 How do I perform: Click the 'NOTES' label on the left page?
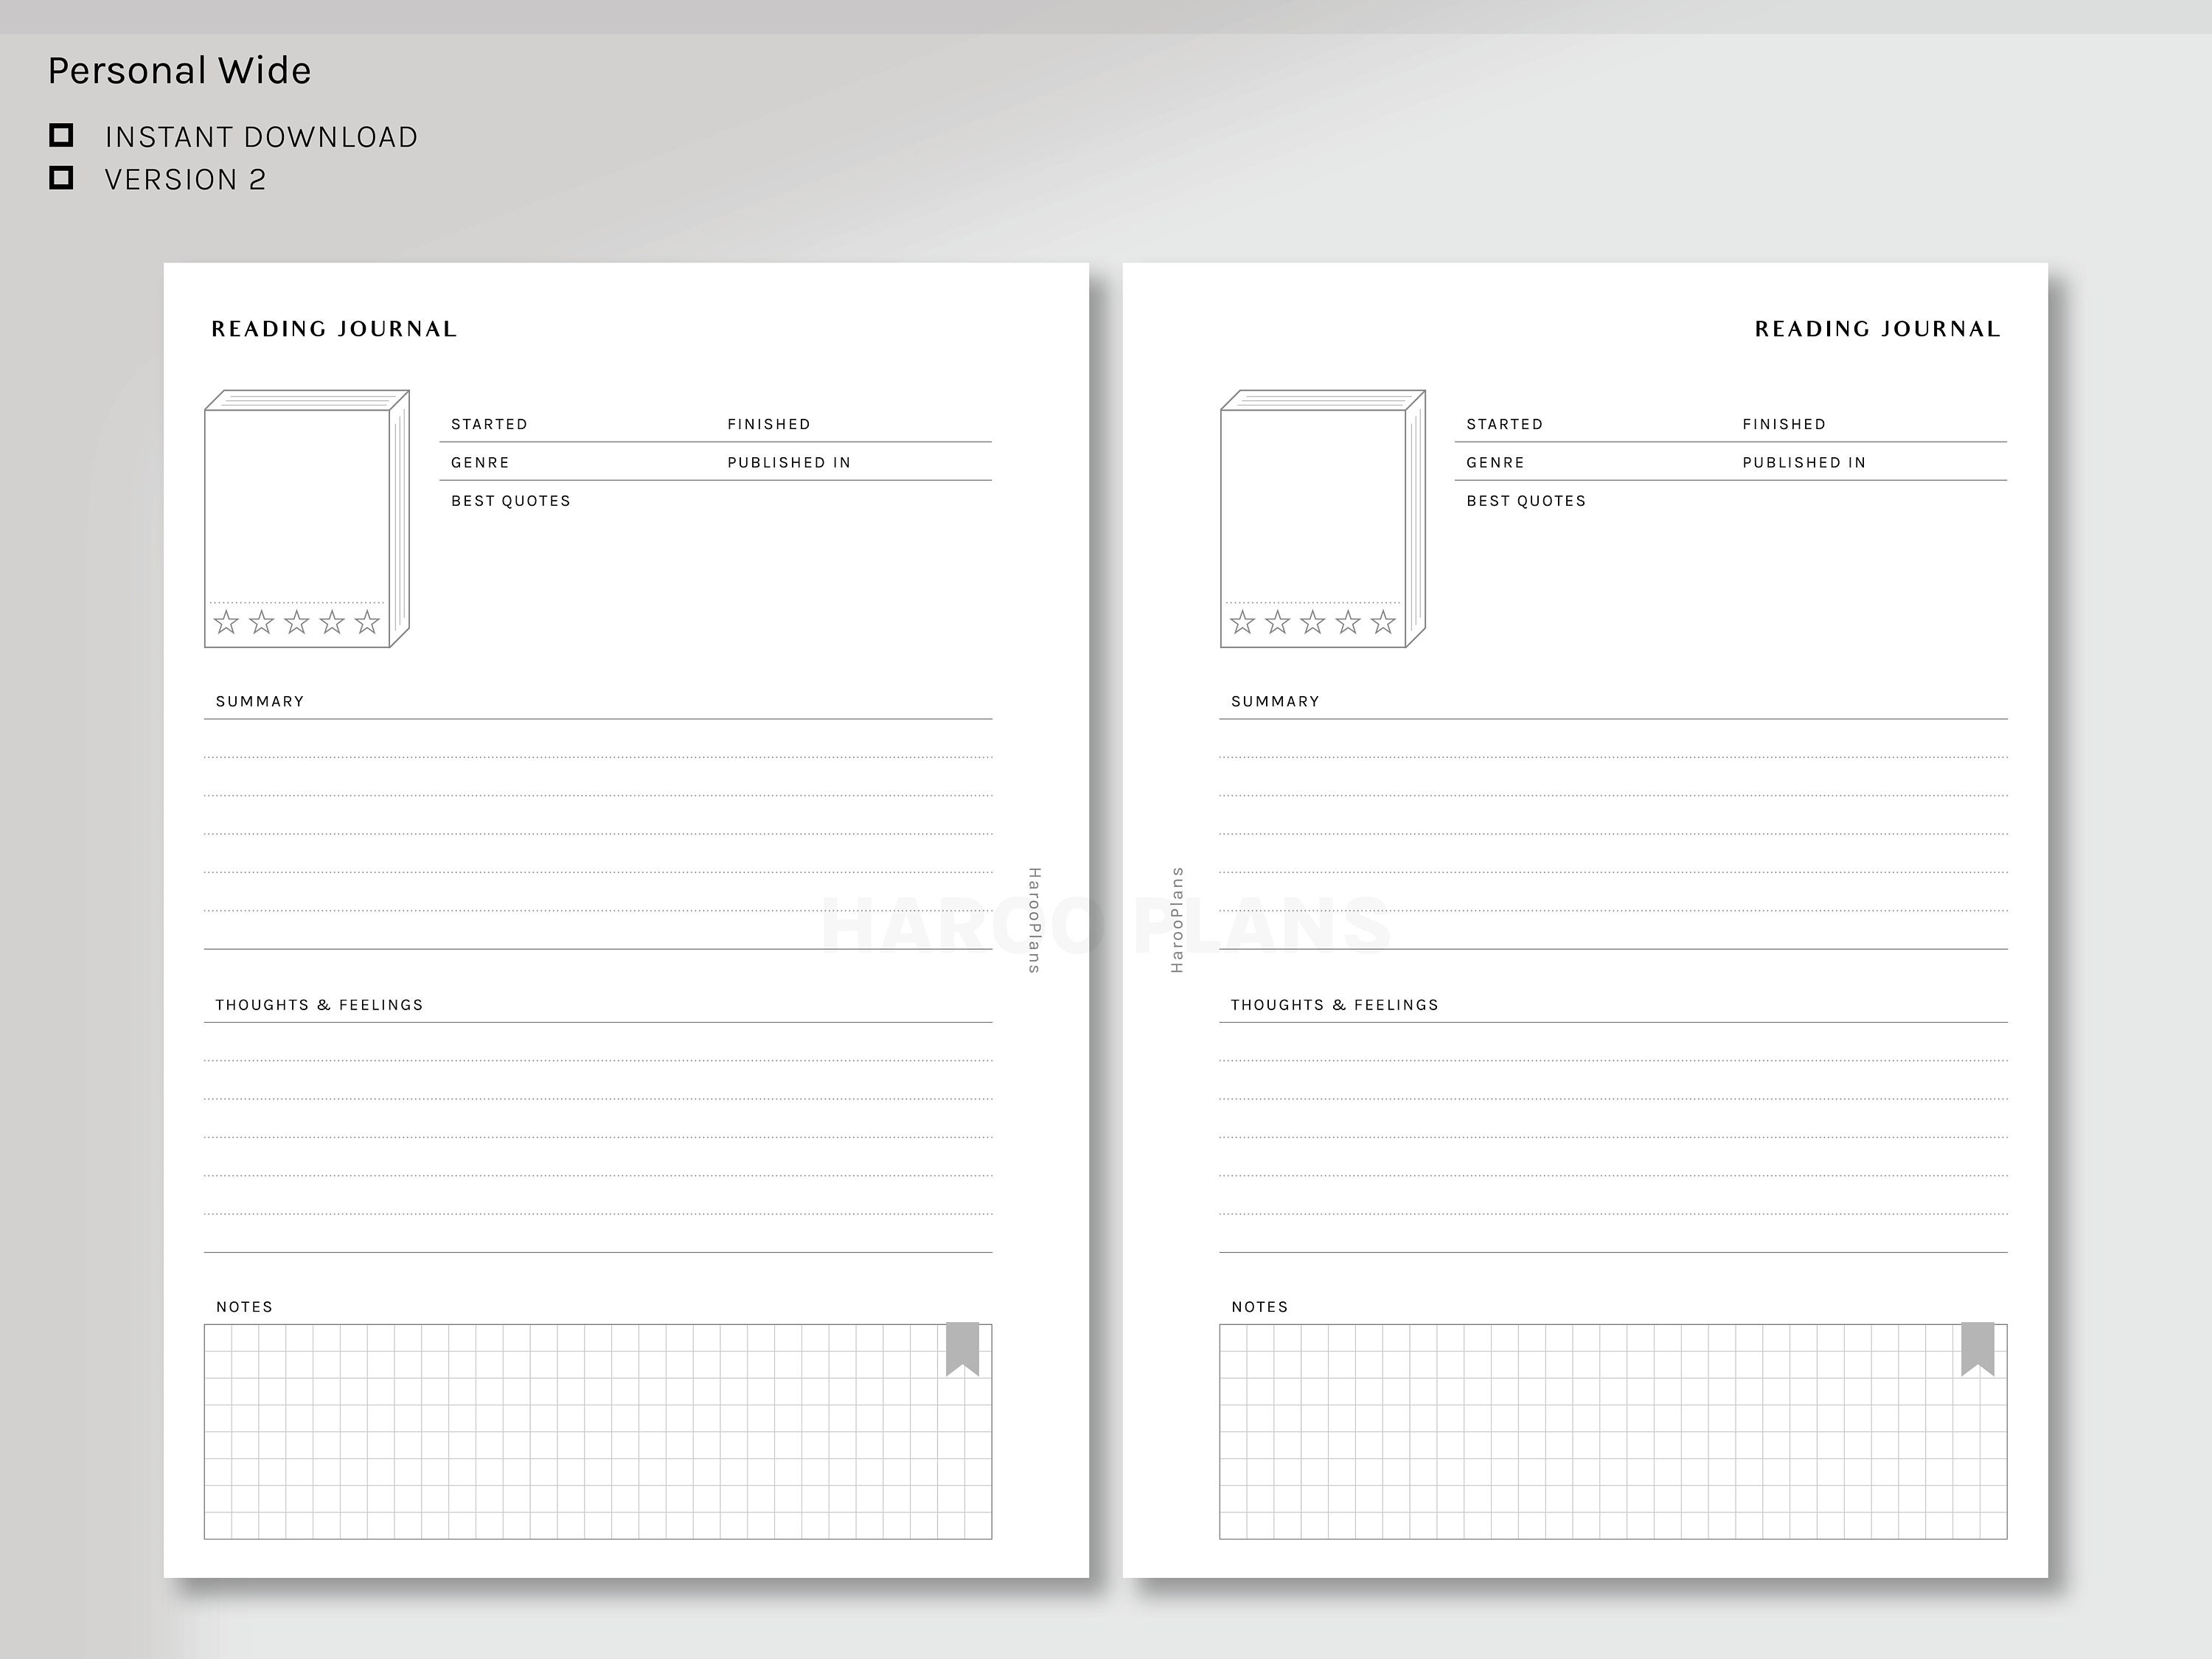point(244,1307)
